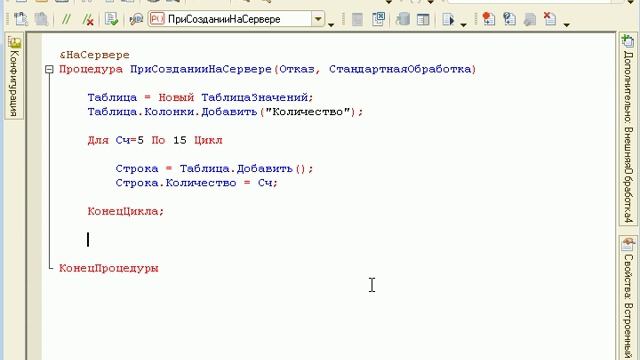Click the word Процедура in the header
640x360 pixels.
(x=91, y=69)
